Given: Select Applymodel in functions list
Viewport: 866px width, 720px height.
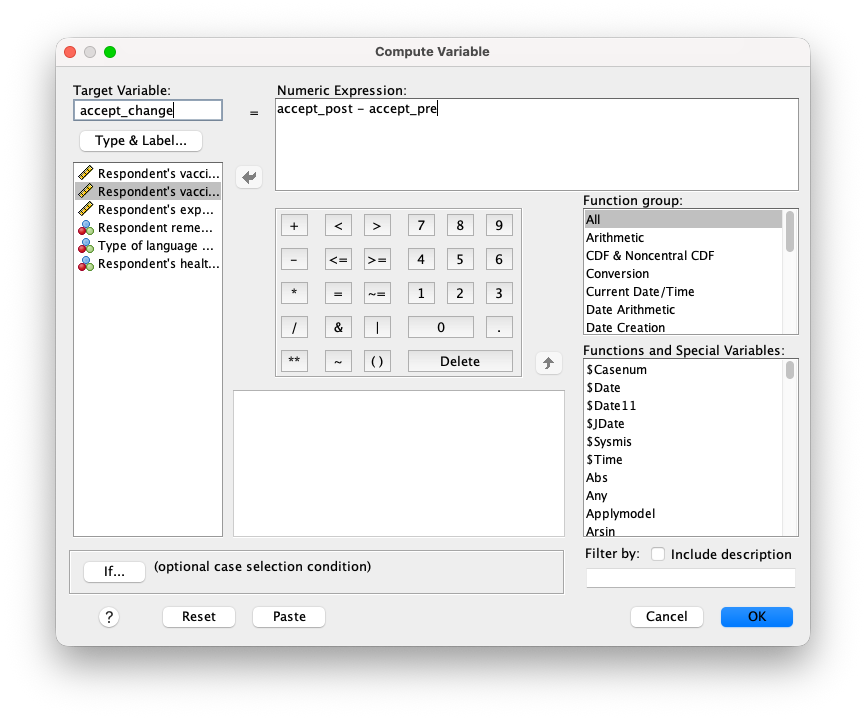Looking at the screenshot, I should [683, 513].
